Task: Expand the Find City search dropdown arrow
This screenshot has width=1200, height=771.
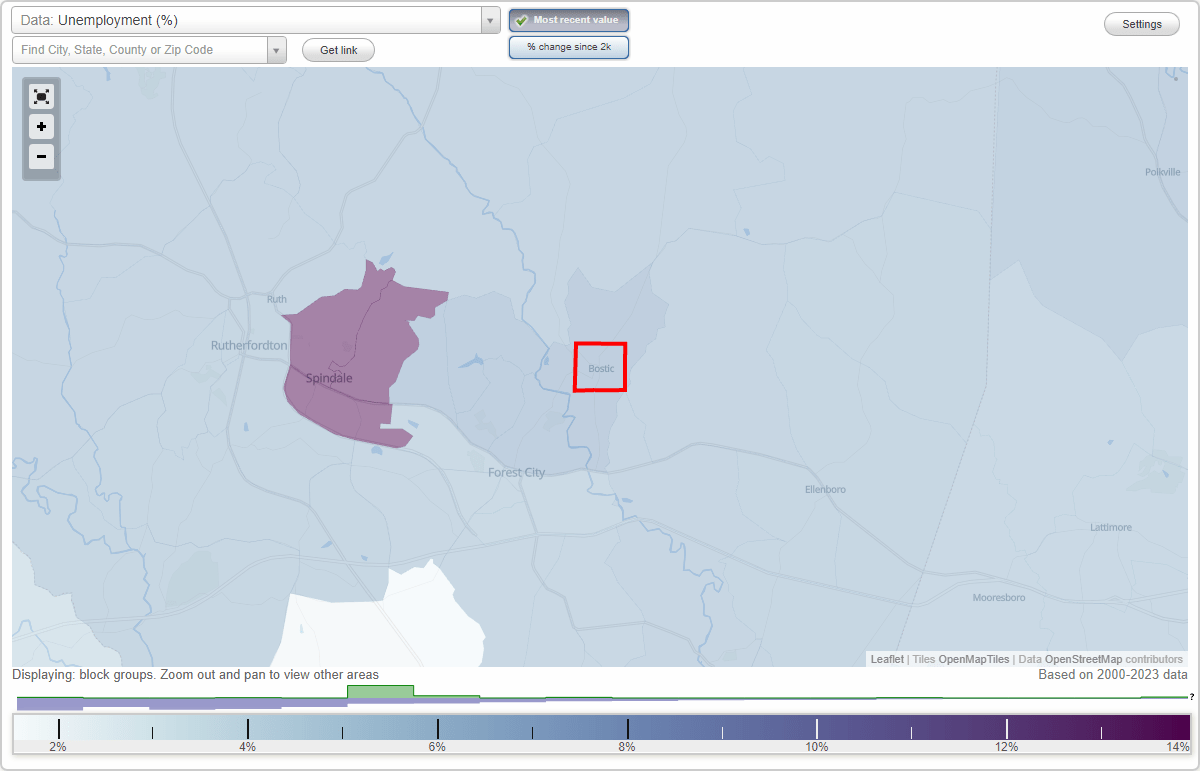Action: [277, 49]
